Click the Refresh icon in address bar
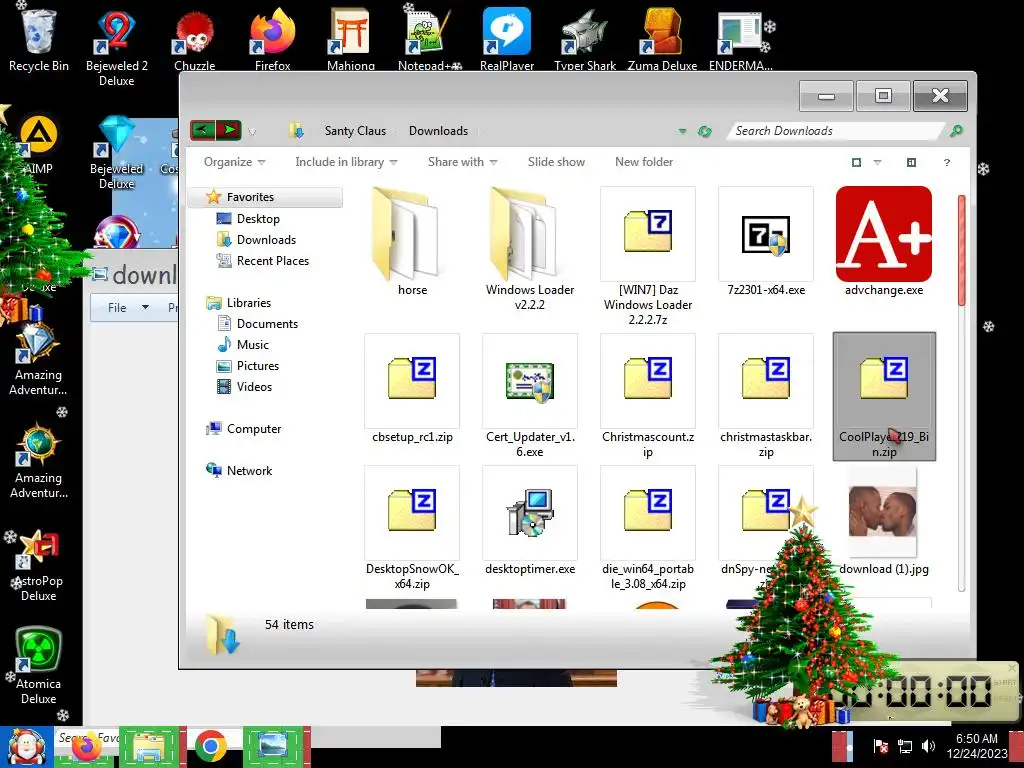The height and width of the screenshot is (768, 1024). pos(704,131)
